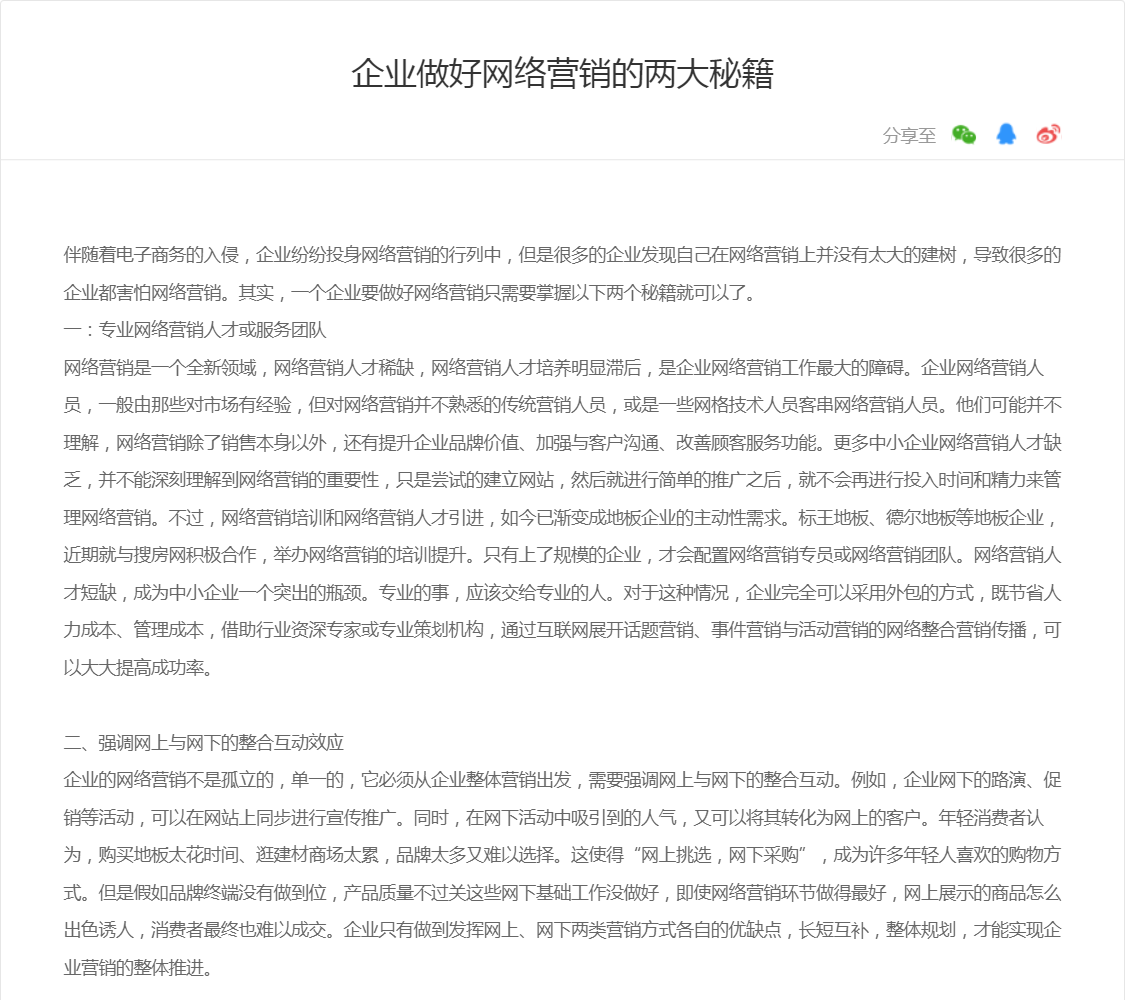Click the line 业营销的整体推进。

[138, 968]
